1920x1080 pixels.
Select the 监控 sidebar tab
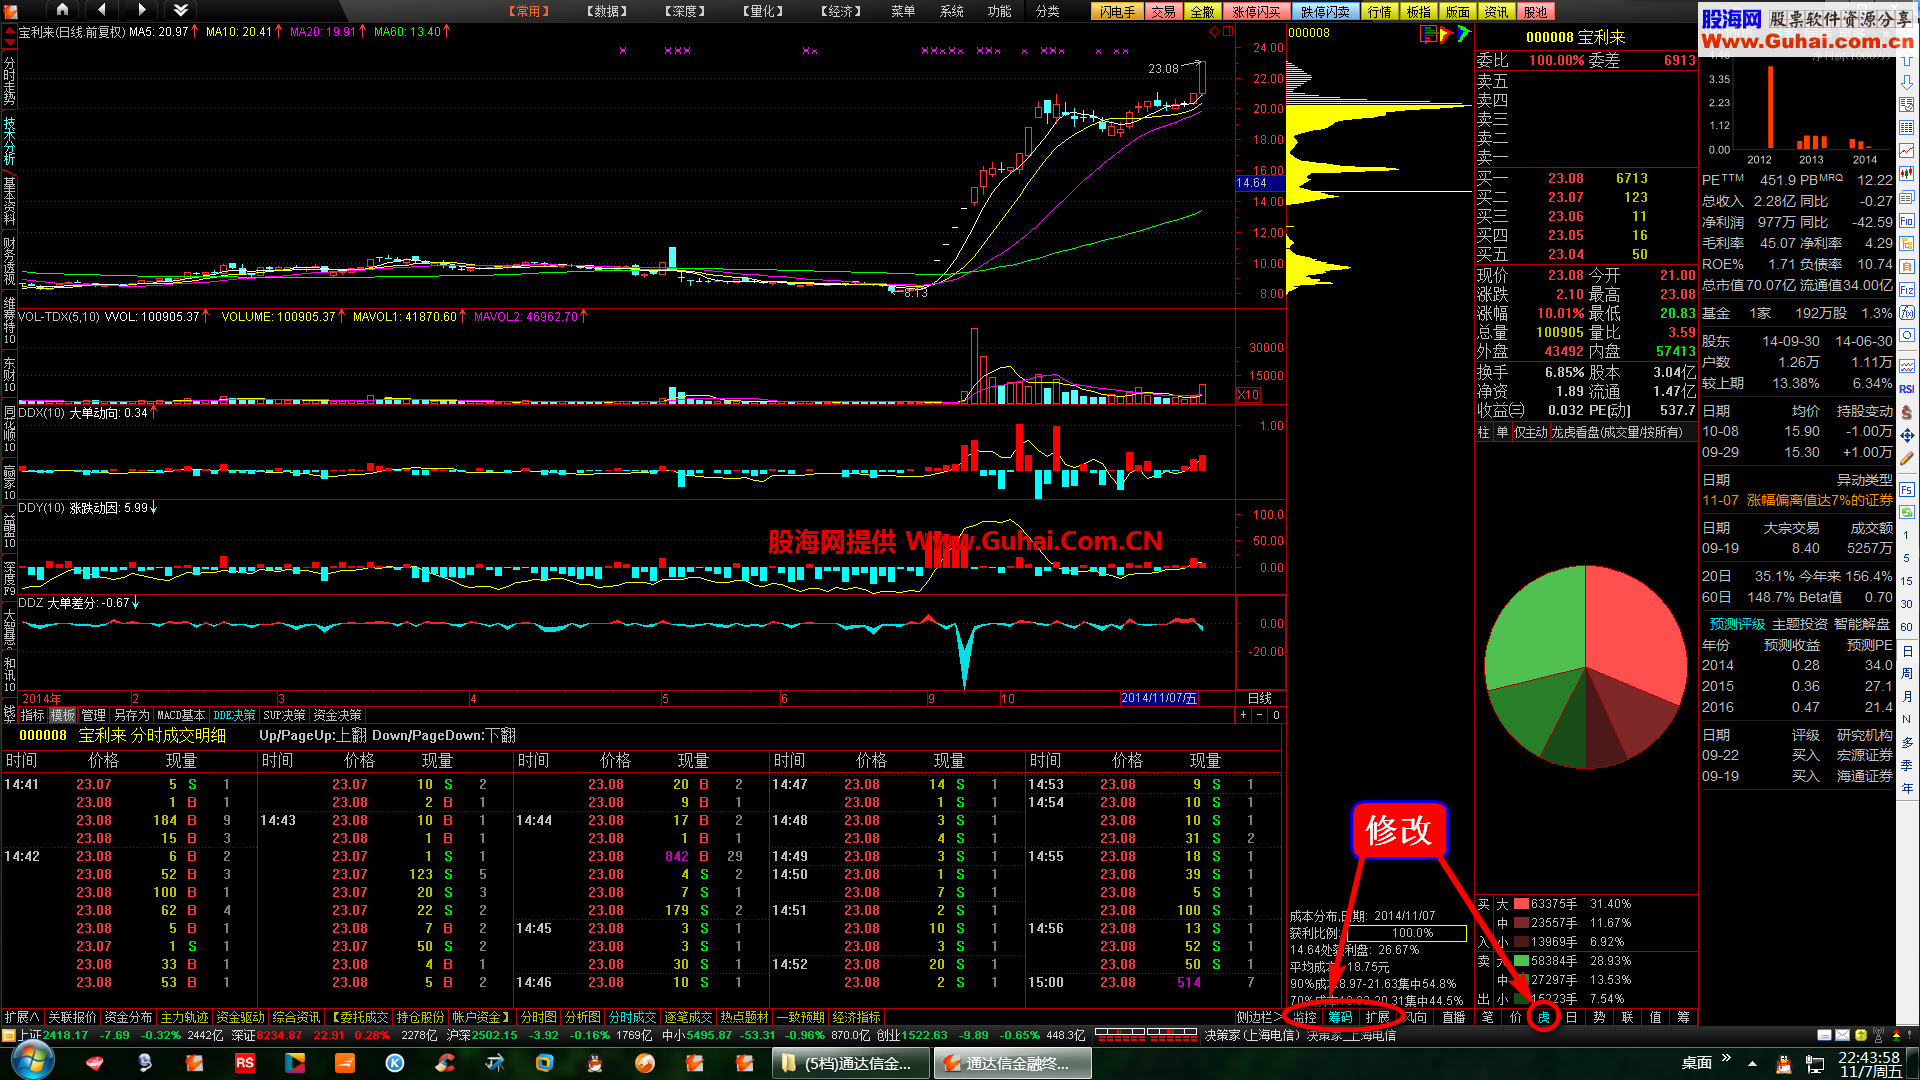[1305, 1017]
